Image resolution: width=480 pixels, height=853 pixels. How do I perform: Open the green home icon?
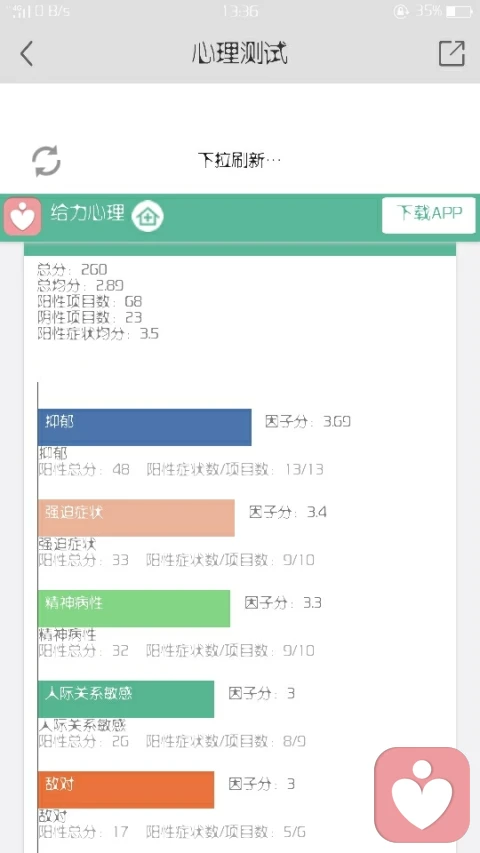point(147,216)
